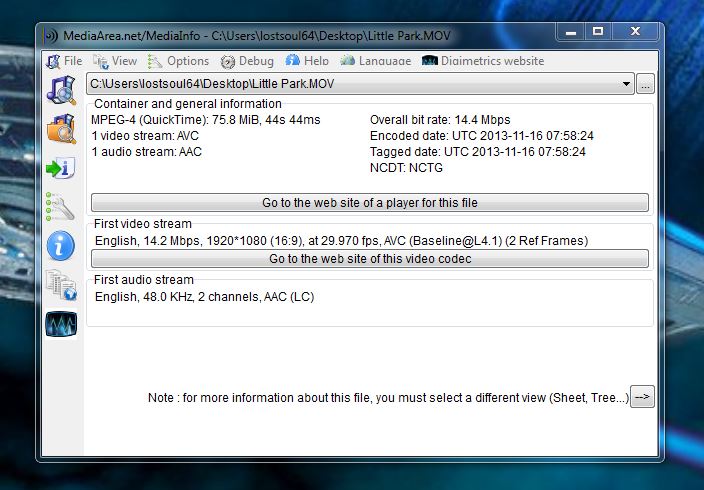Screen dimensions: 704x490
Task: Open the Language menu
Action: pos(376,61)
